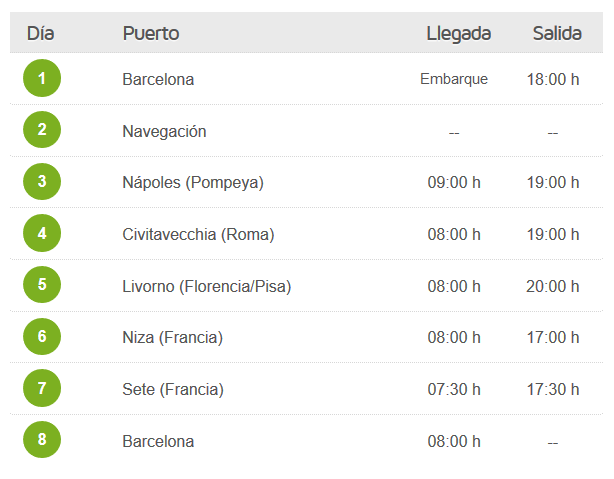Select the green day 4 badge

click(42, 233)
